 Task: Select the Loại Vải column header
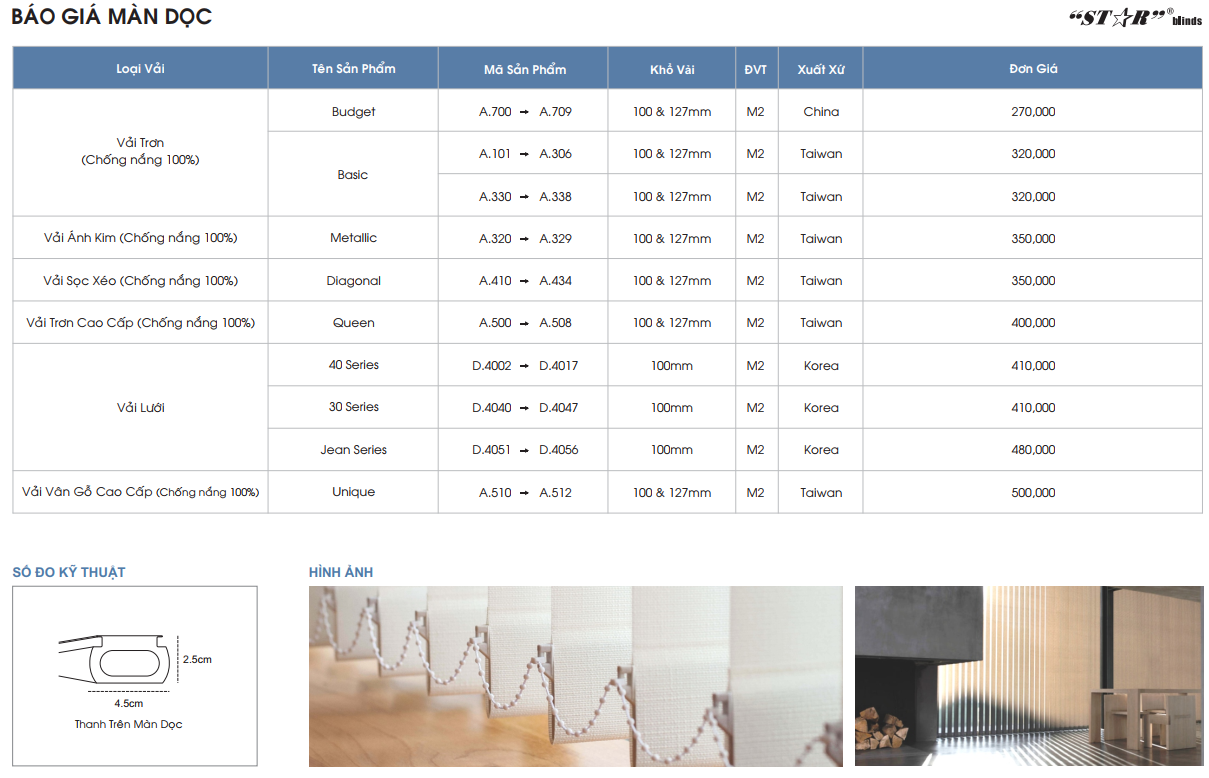pos(140,69)
